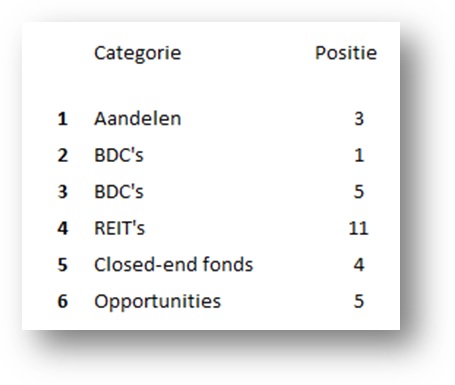Image resolution: width=455 pixels, height=385 pixels.
Task: Click position value 3 for Aandelen
Action: click(x=359, y=119)
